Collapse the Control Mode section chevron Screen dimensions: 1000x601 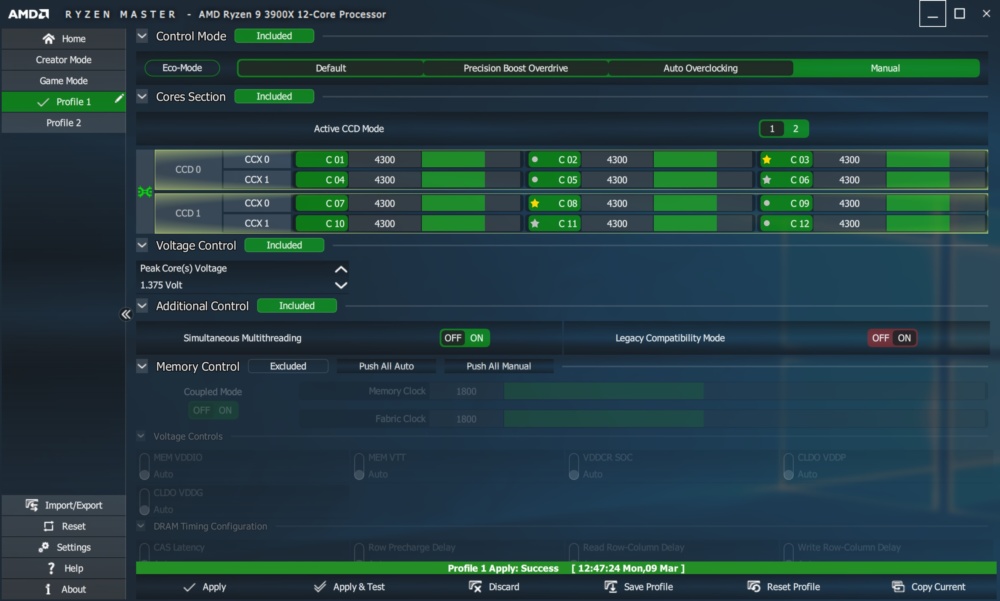click(x=142, y=36)
